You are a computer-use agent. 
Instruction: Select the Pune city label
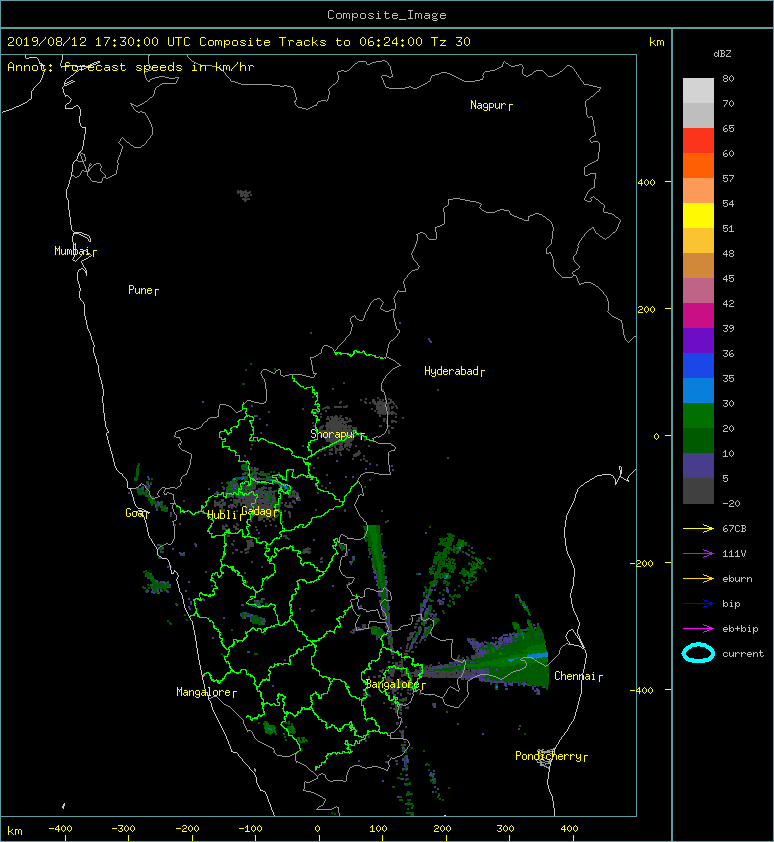tap(140, 290)
